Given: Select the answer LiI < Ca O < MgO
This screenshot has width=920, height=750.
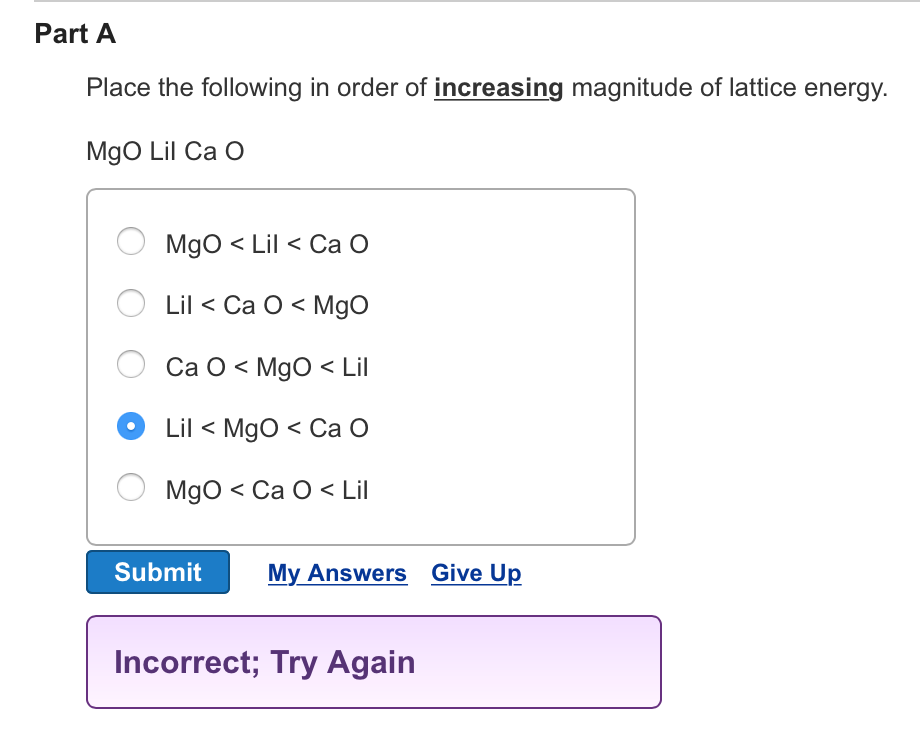Looking at the screenshot, I should [131, 303].
